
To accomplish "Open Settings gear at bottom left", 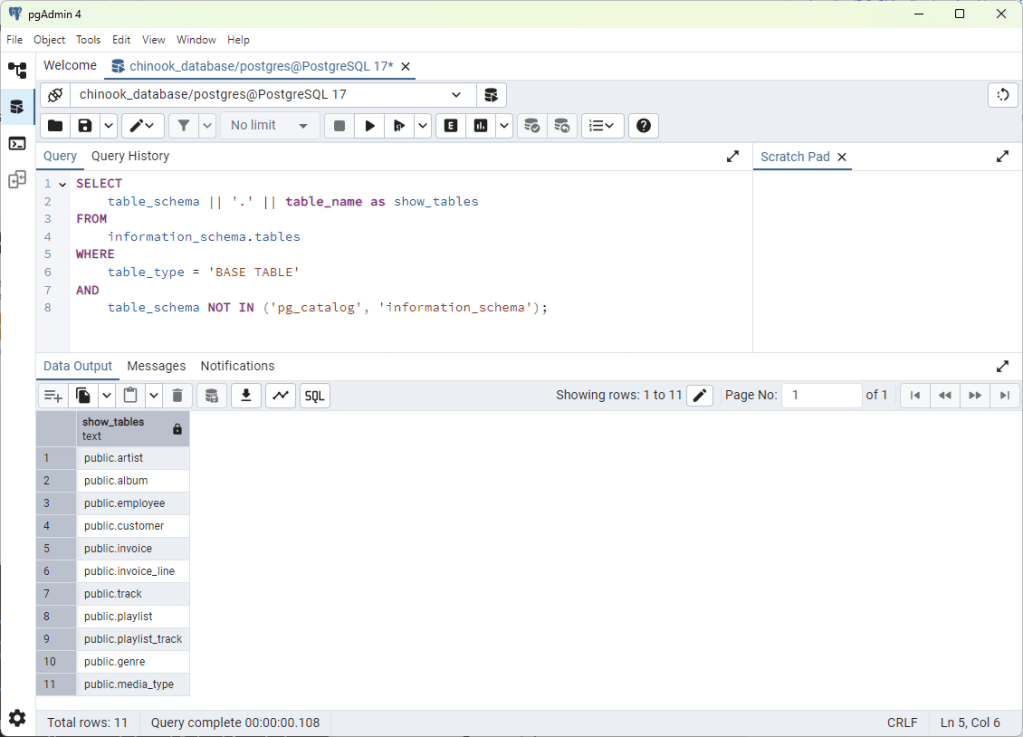I will [x=17, y=718].
